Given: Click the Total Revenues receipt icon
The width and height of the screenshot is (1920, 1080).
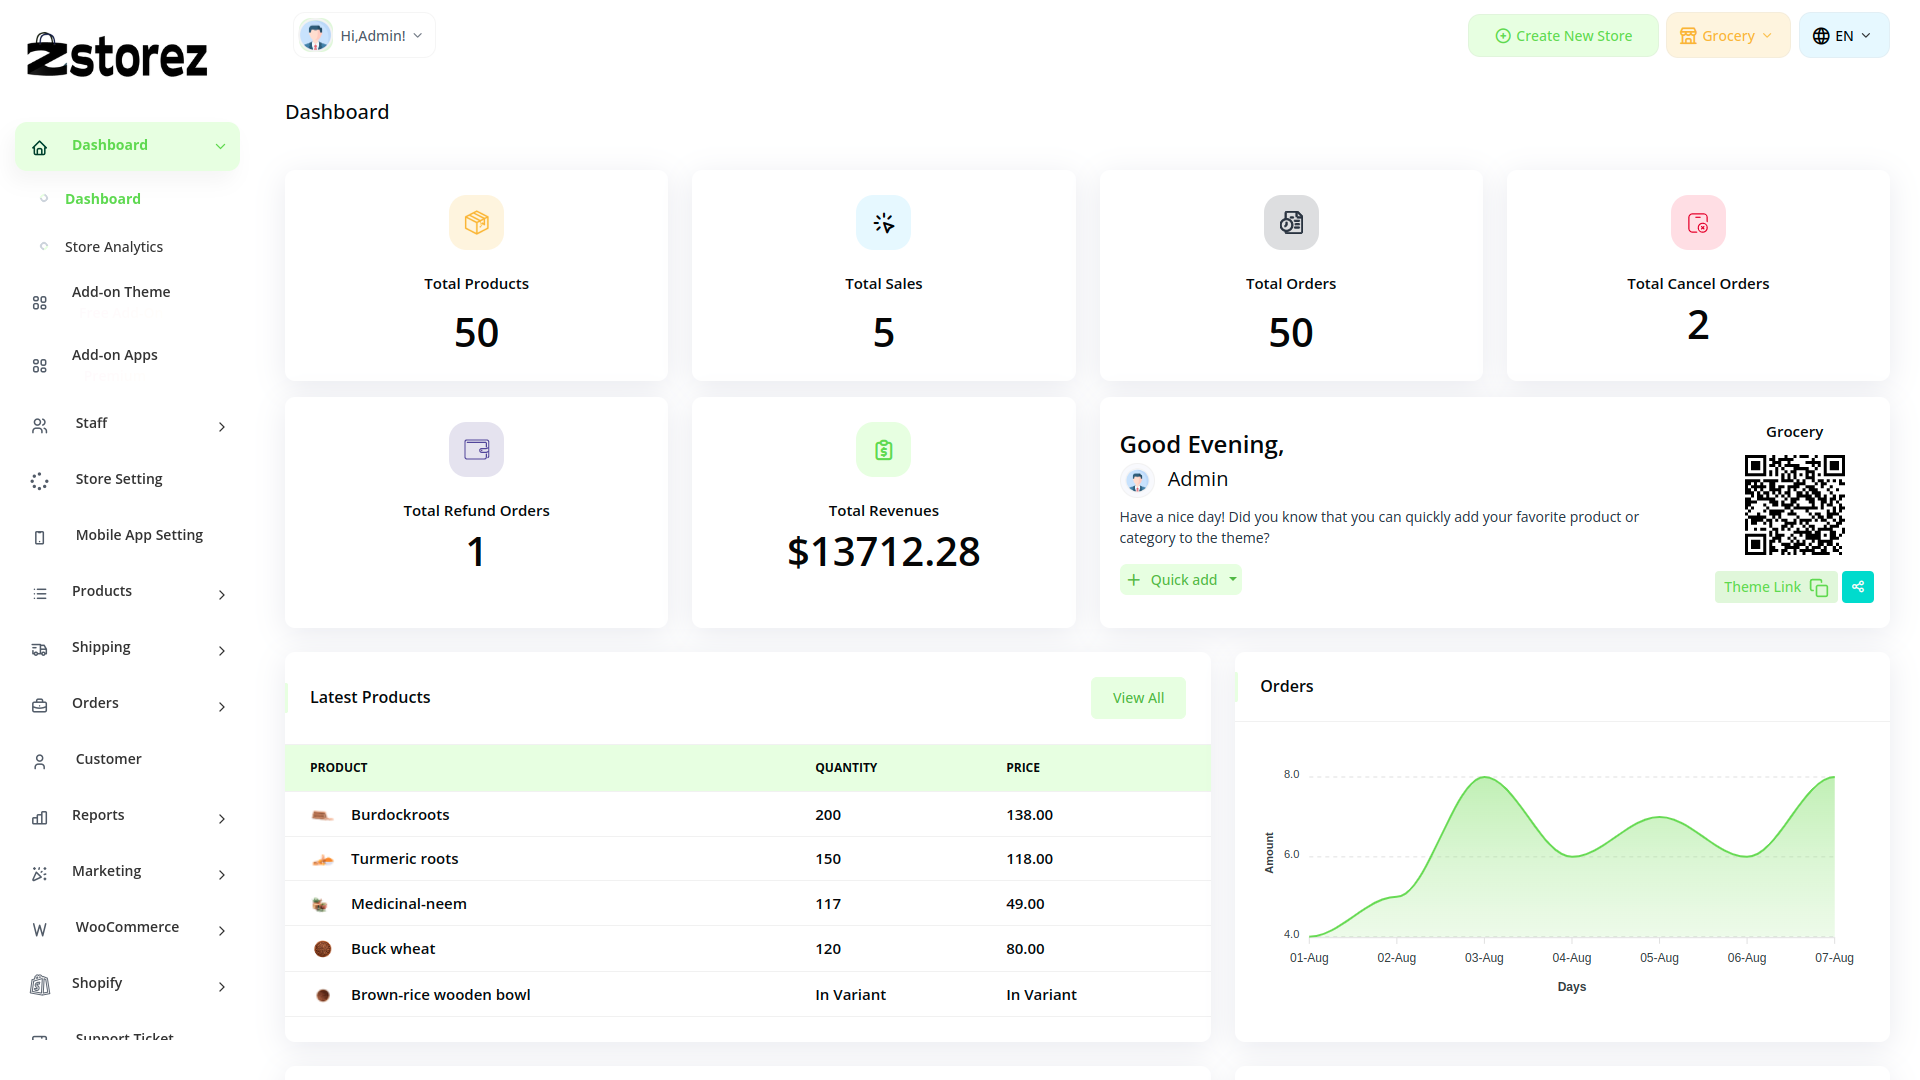Looking at the screenshot, I should (x=883, y=450).
